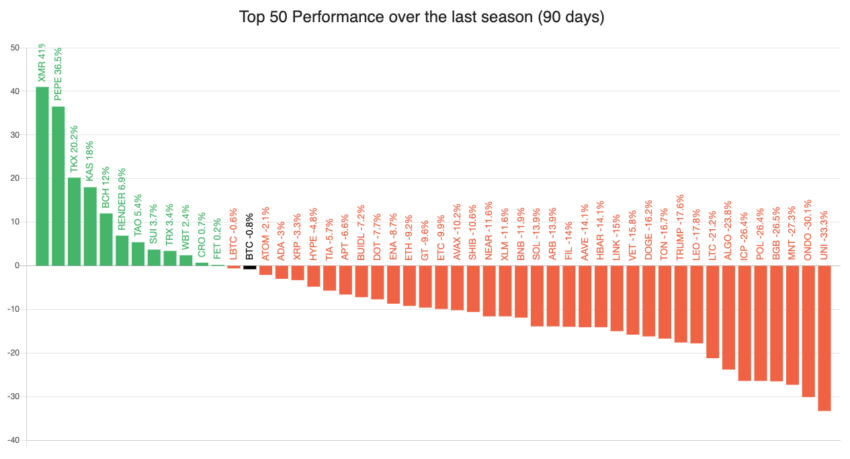The width and height of the screenshot is (850, 459).
Task: Click the BCH 12% bar
Action: pyautogui.click(x=106, y=240)
